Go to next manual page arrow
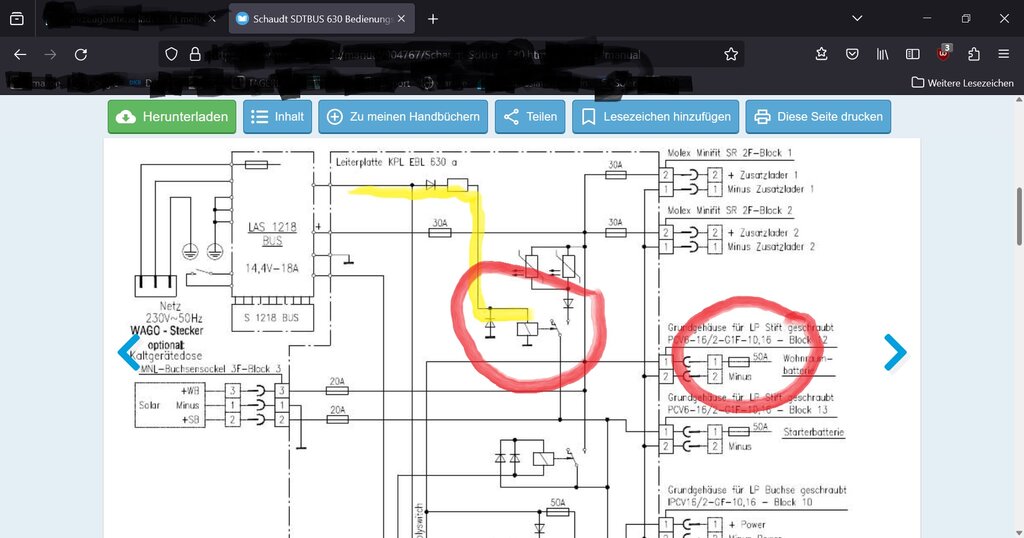This screenshot has width=1024, height=538. tap(895, 352)
